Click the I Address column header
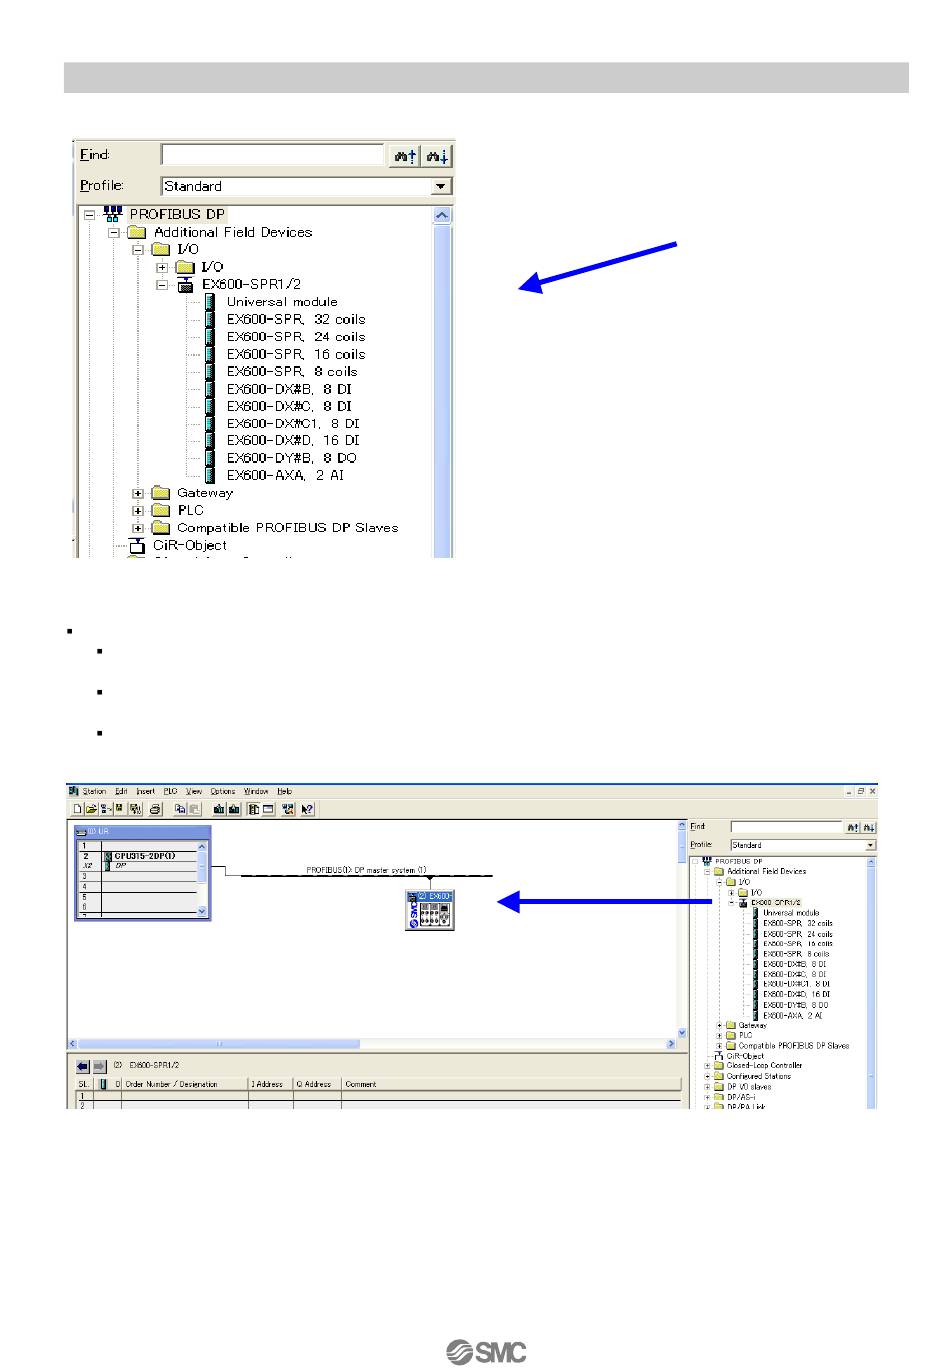This screenshot has width=950, height=1370. 270,1084
